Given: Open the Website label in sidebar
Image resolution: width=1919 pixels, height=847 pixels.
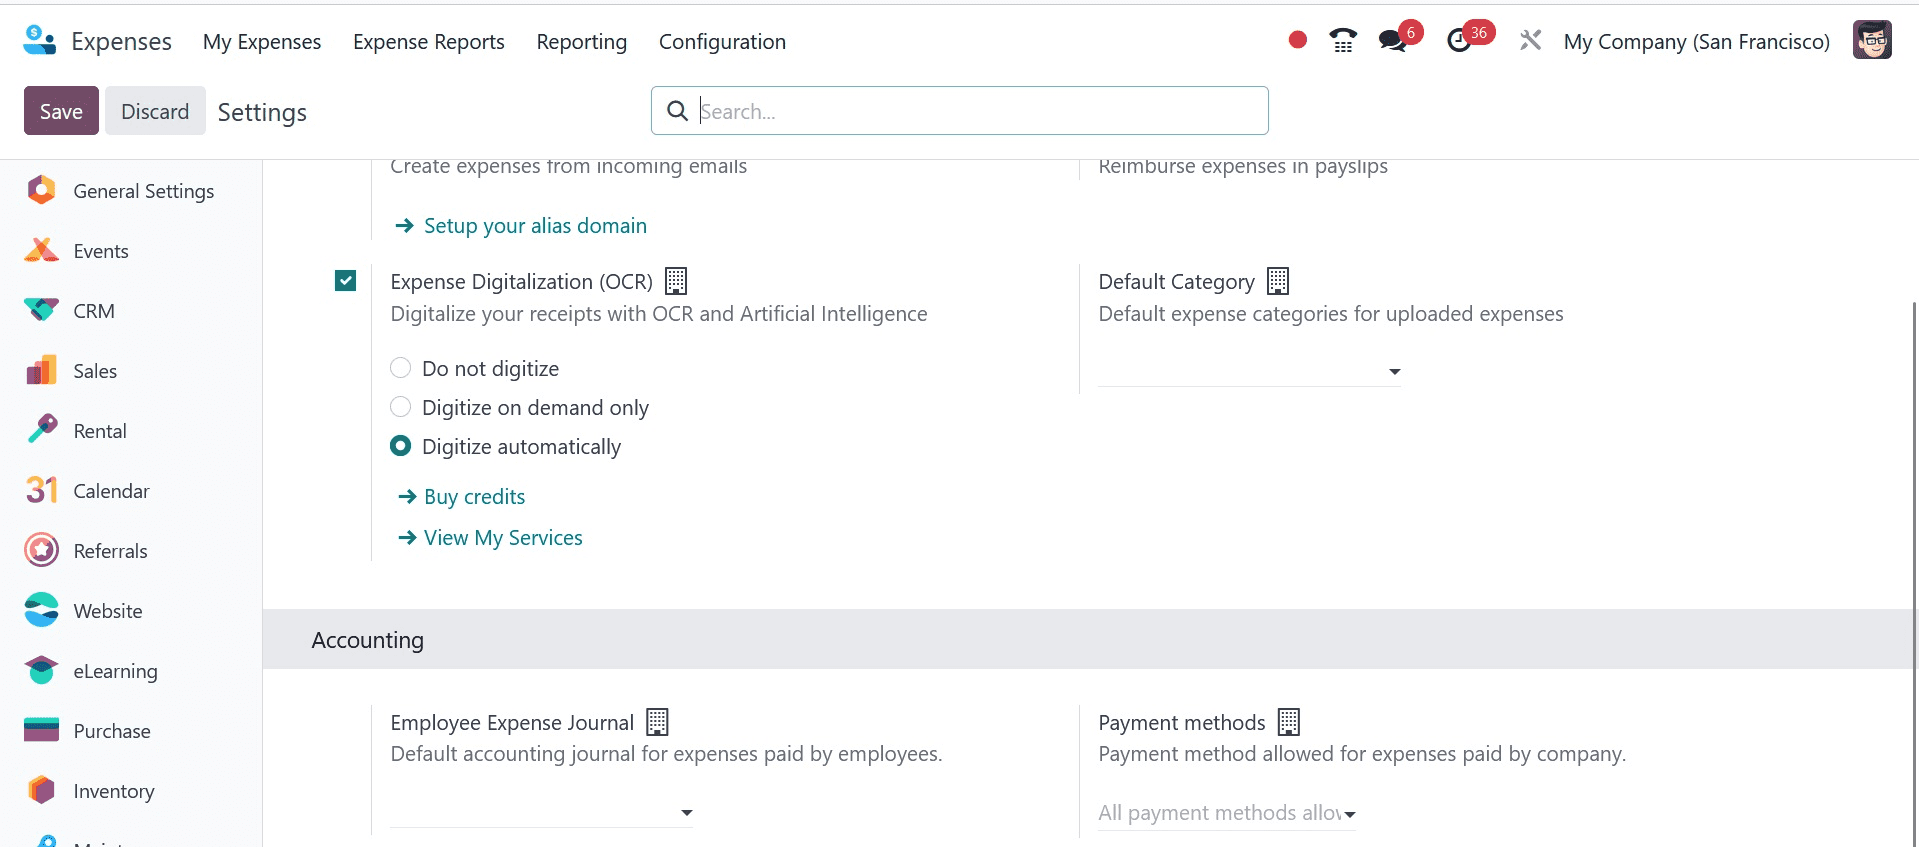Looking at the screenshot, I should (x=108, y=611).
